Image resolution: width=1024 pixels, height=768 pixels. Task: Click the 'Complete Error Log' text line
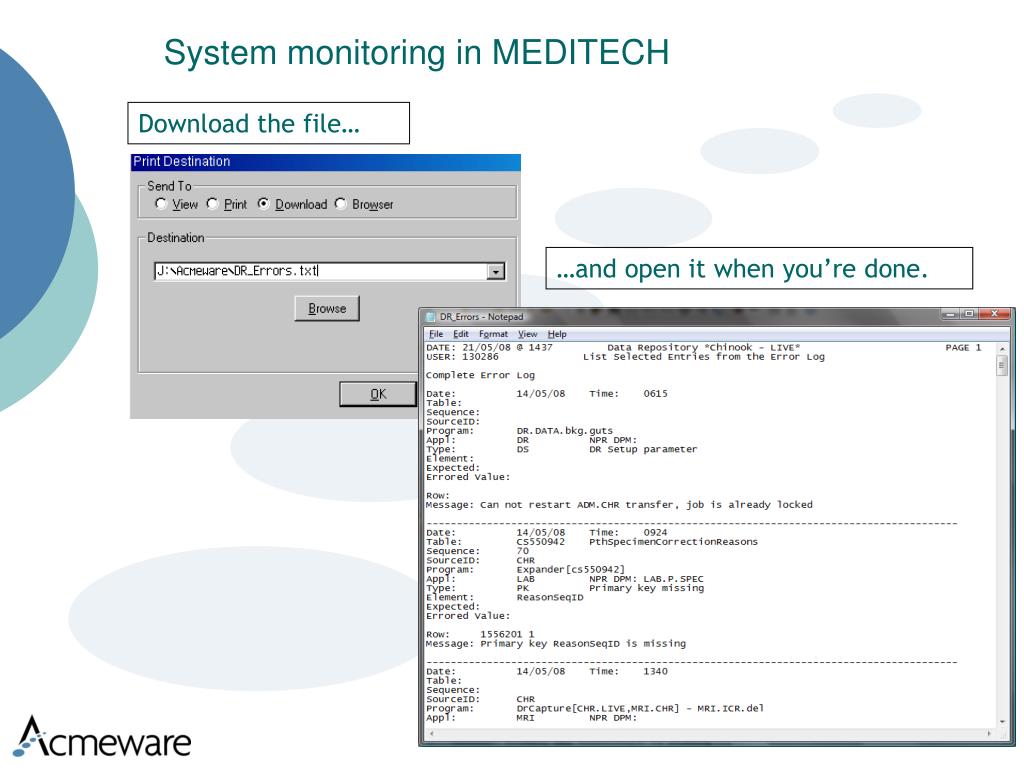coord(480,375)
